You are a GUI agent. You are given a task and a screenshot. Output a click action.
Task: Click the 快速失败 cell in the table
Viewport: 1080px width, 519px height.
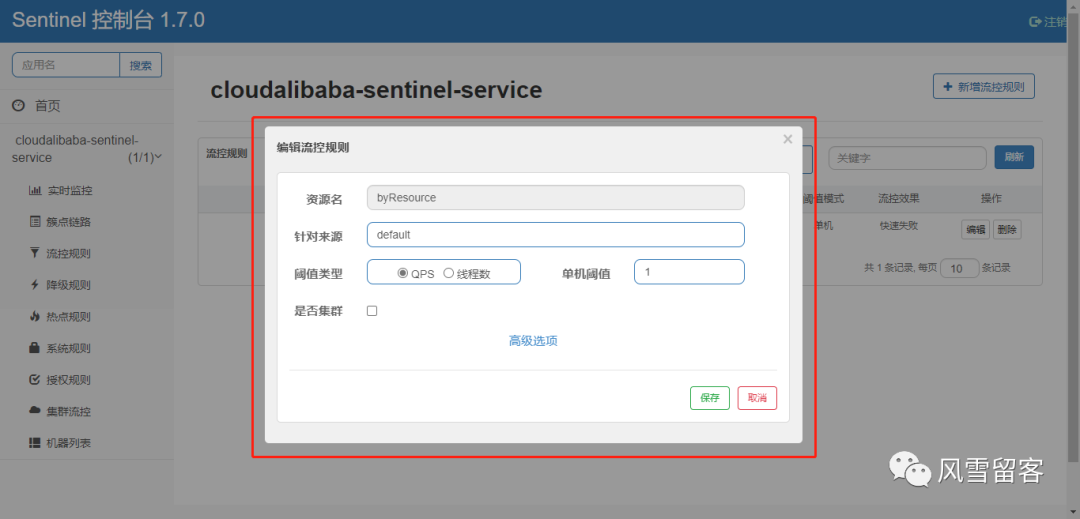click(899, 225)
